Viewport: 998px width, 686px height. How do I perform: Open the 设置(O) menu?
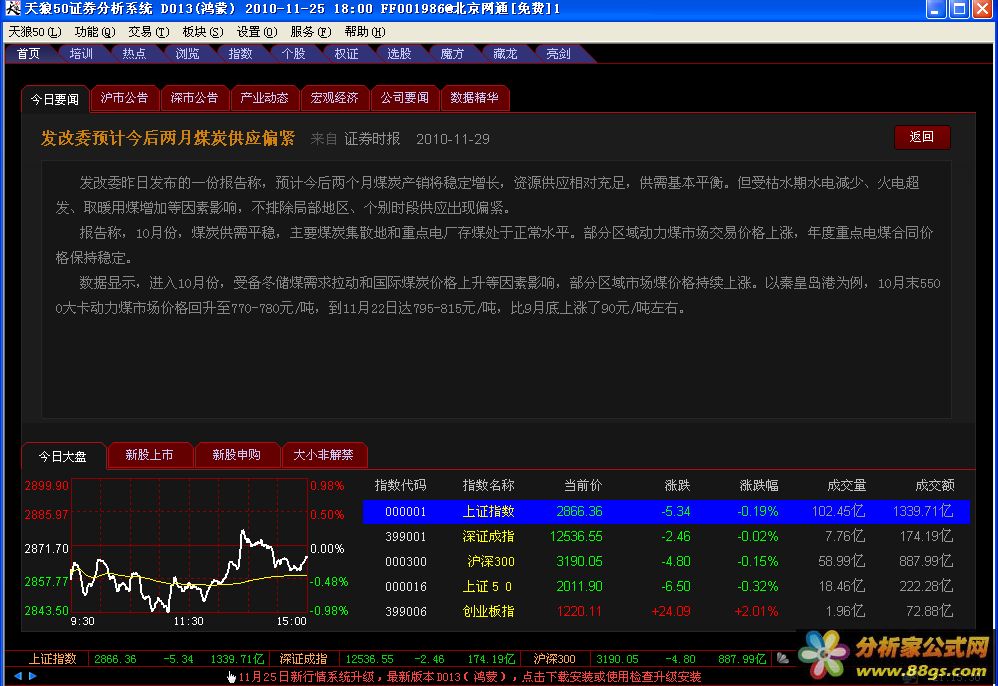(x=257, y=32)
